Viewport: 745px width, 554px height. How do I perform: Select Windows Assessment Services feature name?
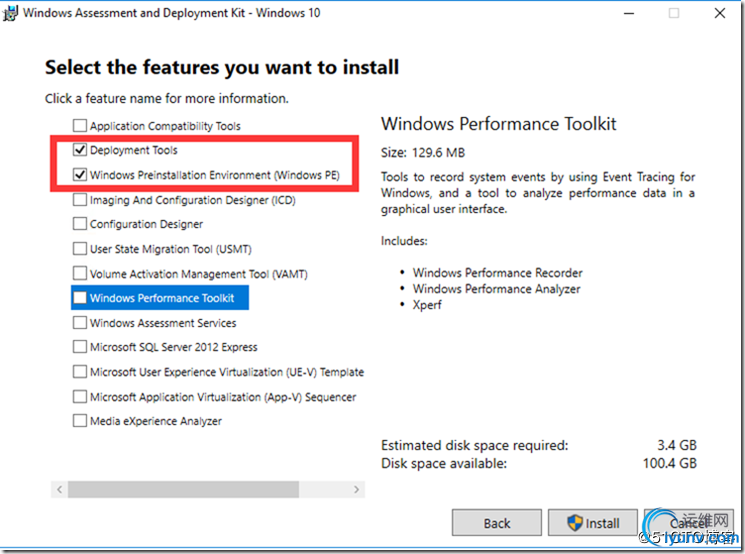click(x=163, y=323)
